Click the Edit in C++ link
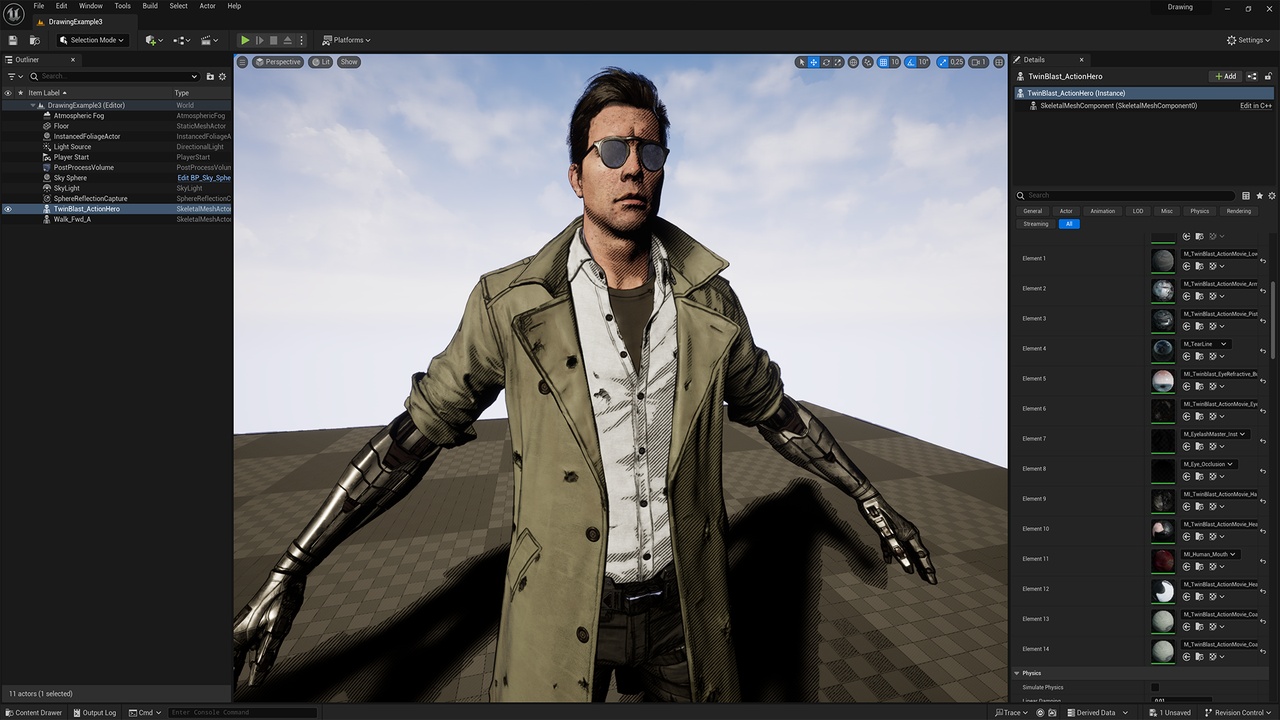Image resolution: width=1280 pixels, height=720 pixels. [1256, 105]
